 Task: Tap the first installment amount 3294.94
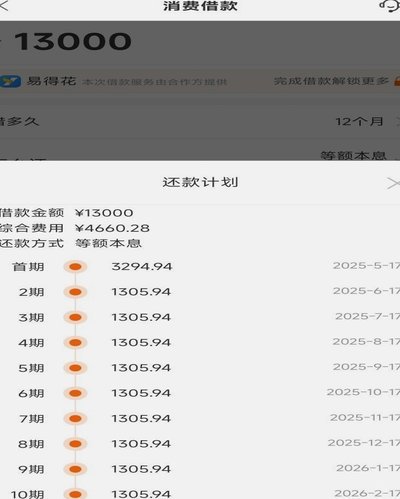point(142,267)
